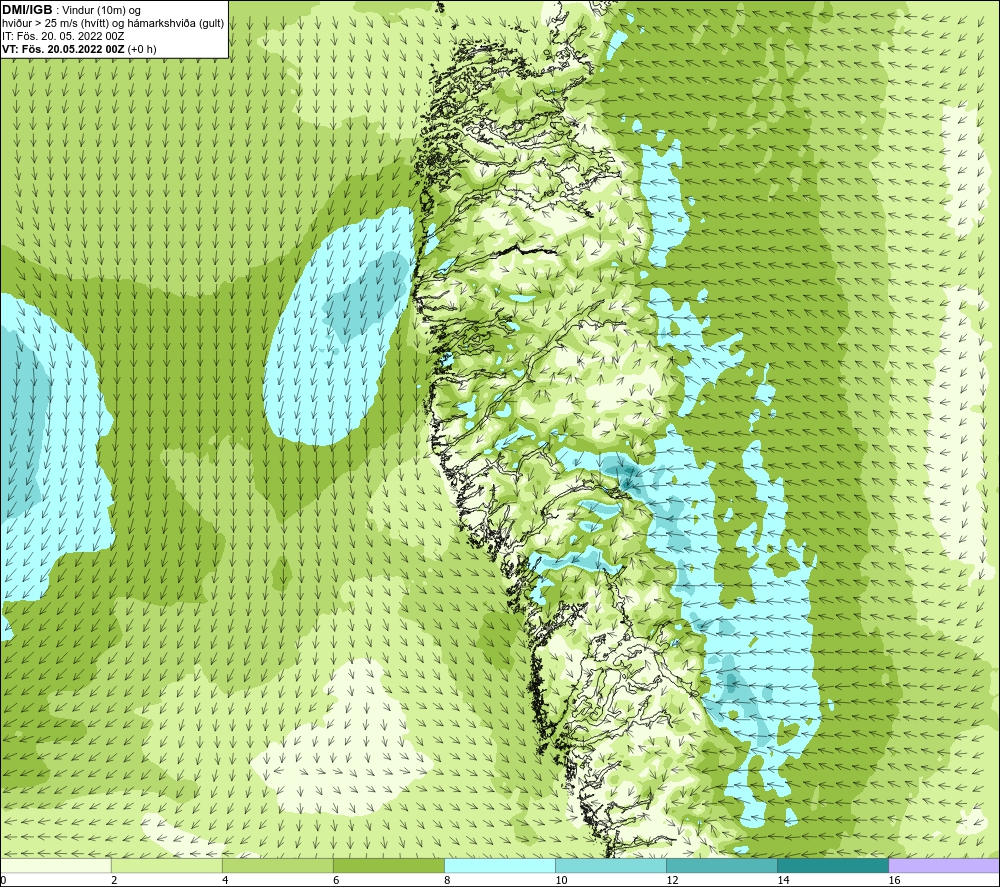Click the 0–2 m/s palest legend swatch
Viewport: 1000px width, 887px height.
pyautogui.click(x=55, y=865)
